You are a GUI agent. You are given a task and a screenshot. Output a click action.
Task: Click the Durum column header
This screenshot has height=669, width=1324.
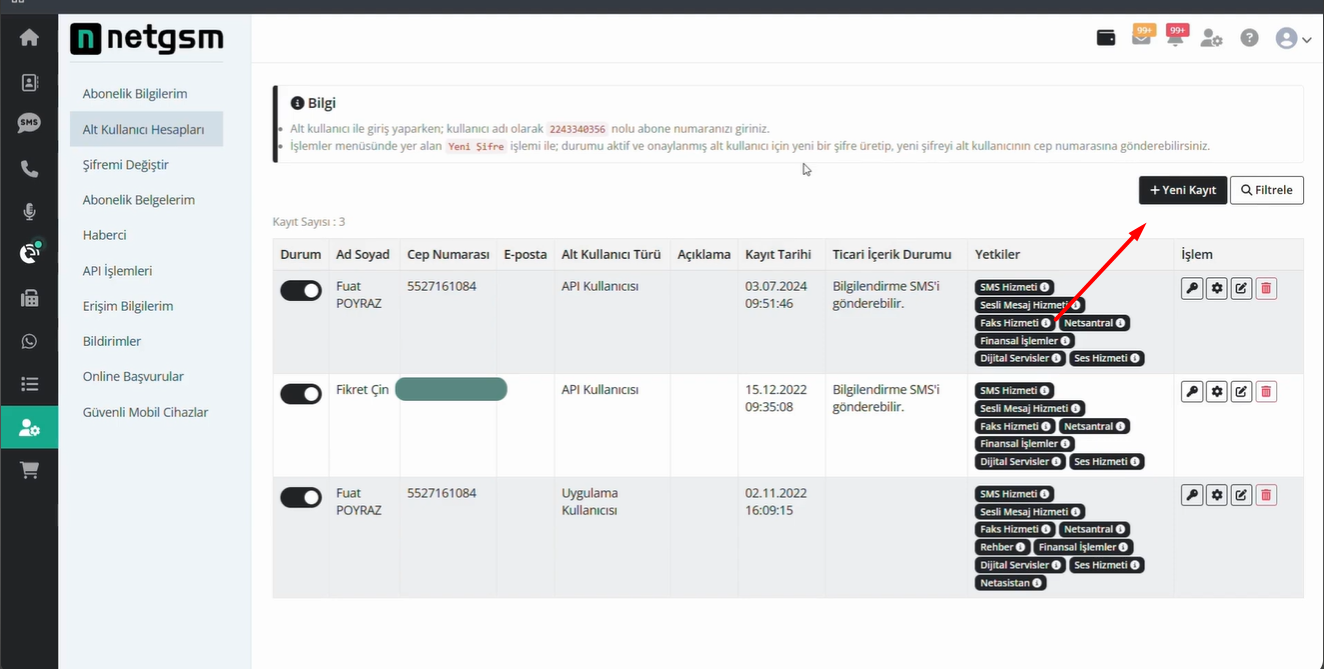point(301,254)
